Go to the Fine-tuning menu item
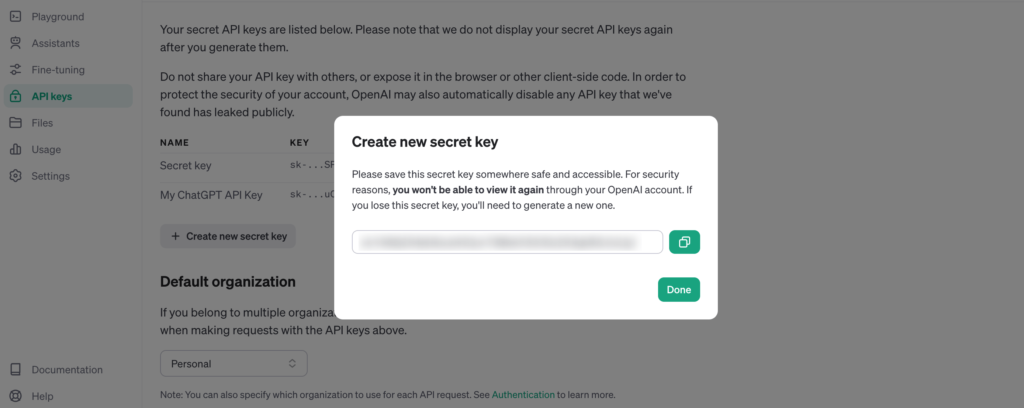This screenshot has width=1024, height=408. pos(58,70)
